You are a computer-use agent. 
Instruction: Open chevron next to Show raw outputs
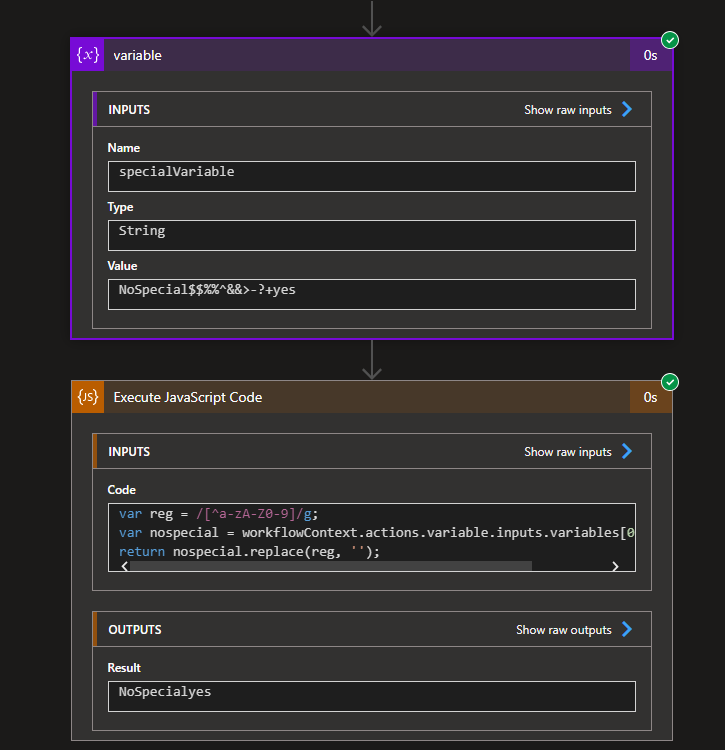tap(627, 629)
